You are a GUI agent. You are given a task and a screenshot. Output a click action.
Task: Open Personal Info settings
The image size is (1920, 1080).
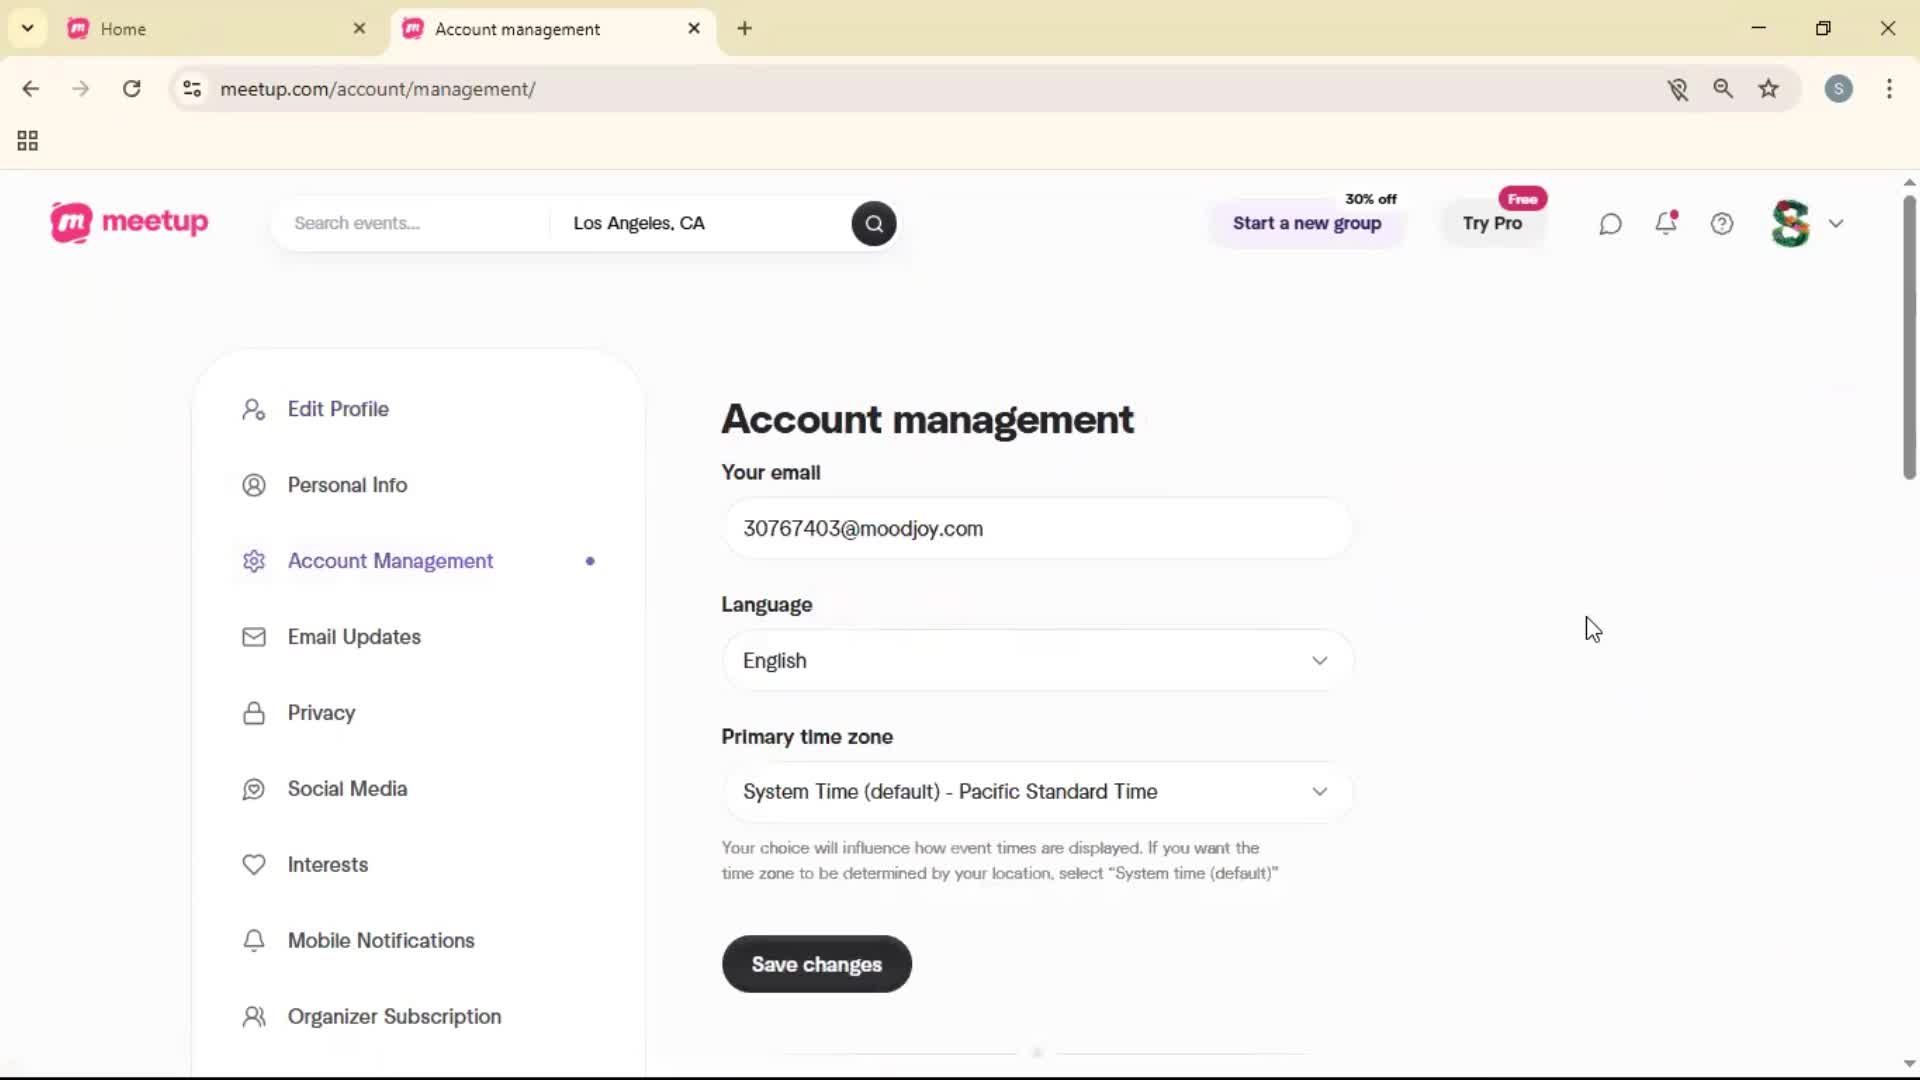(x=345, y=485)
